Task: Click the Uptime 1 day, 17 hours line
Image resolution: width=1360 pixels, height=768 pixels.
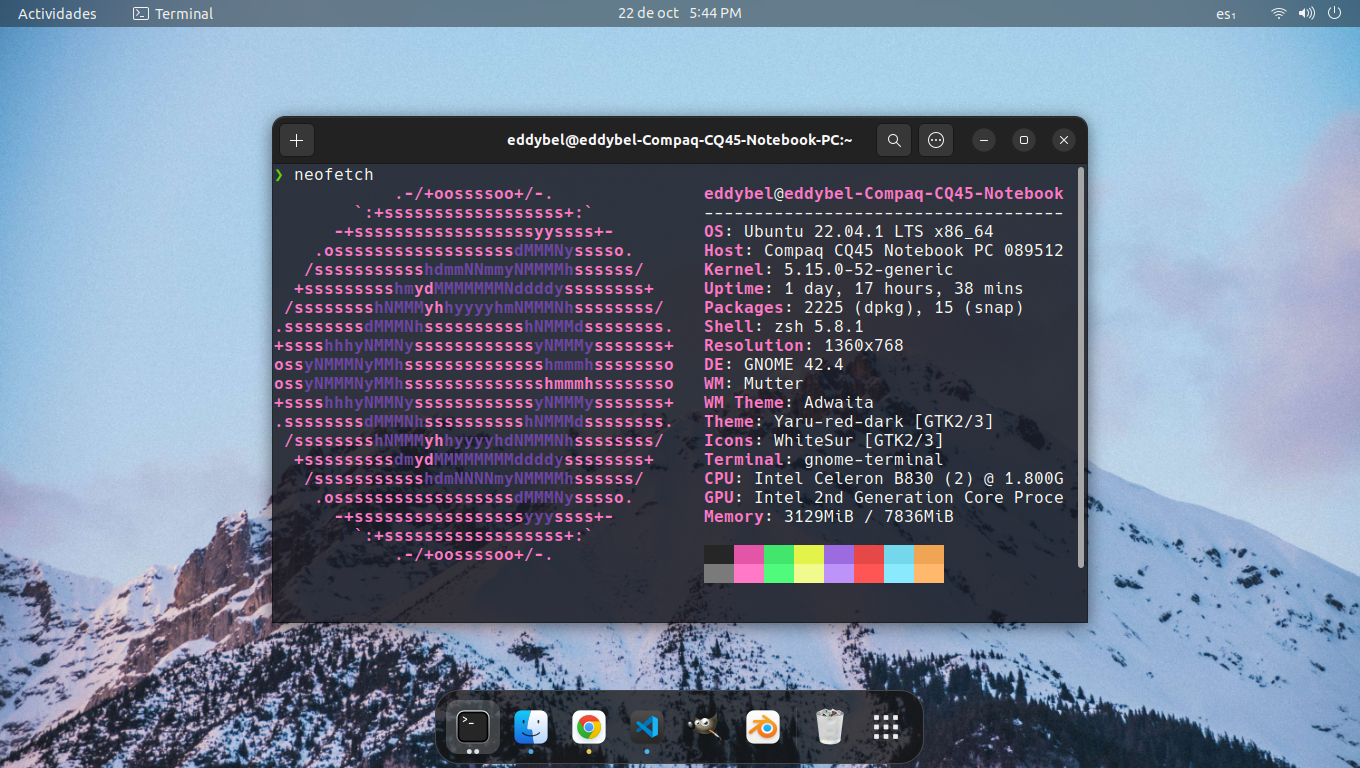Action: [864, 289]
